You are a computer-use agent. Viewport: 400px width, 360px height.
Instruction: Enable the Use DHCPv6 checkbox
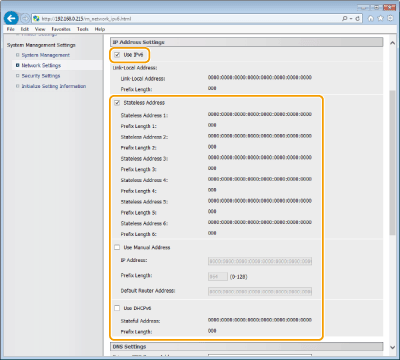(x=117, y=308)
